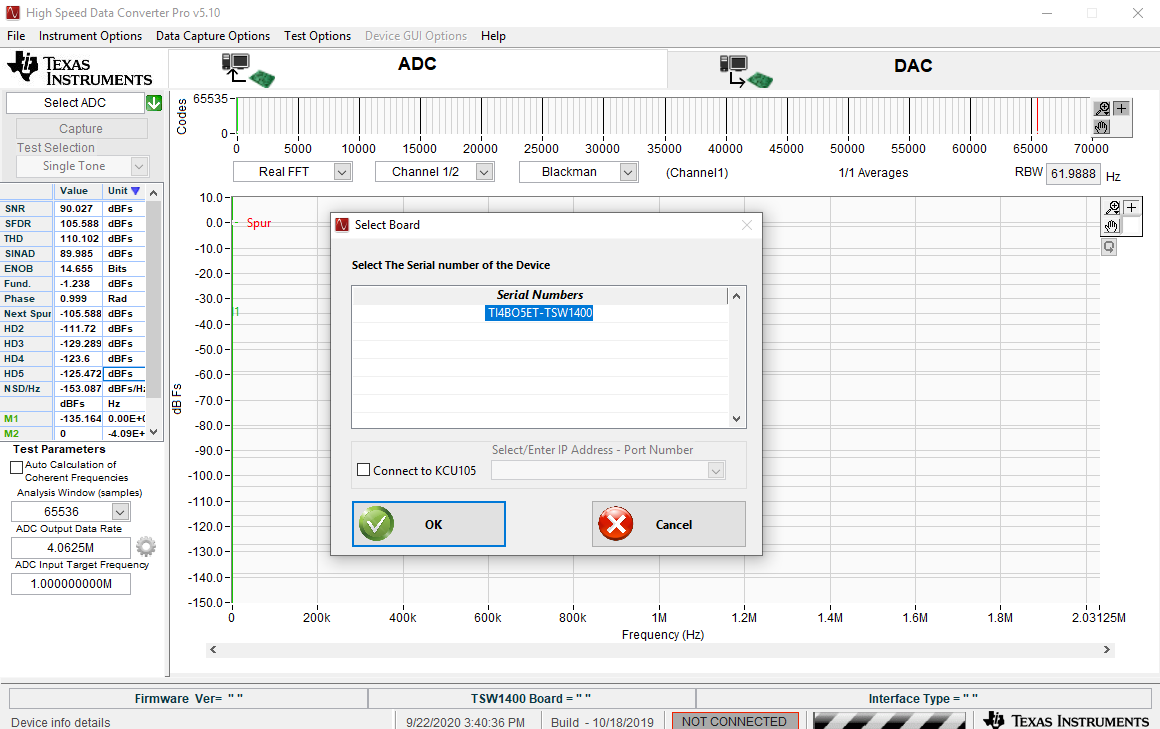Select the zoom tool above the Codes plot

tap(1102, 107)
